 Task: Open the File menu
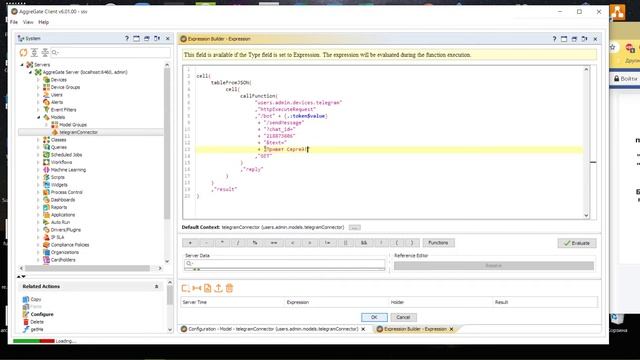(x=14, y=22)
